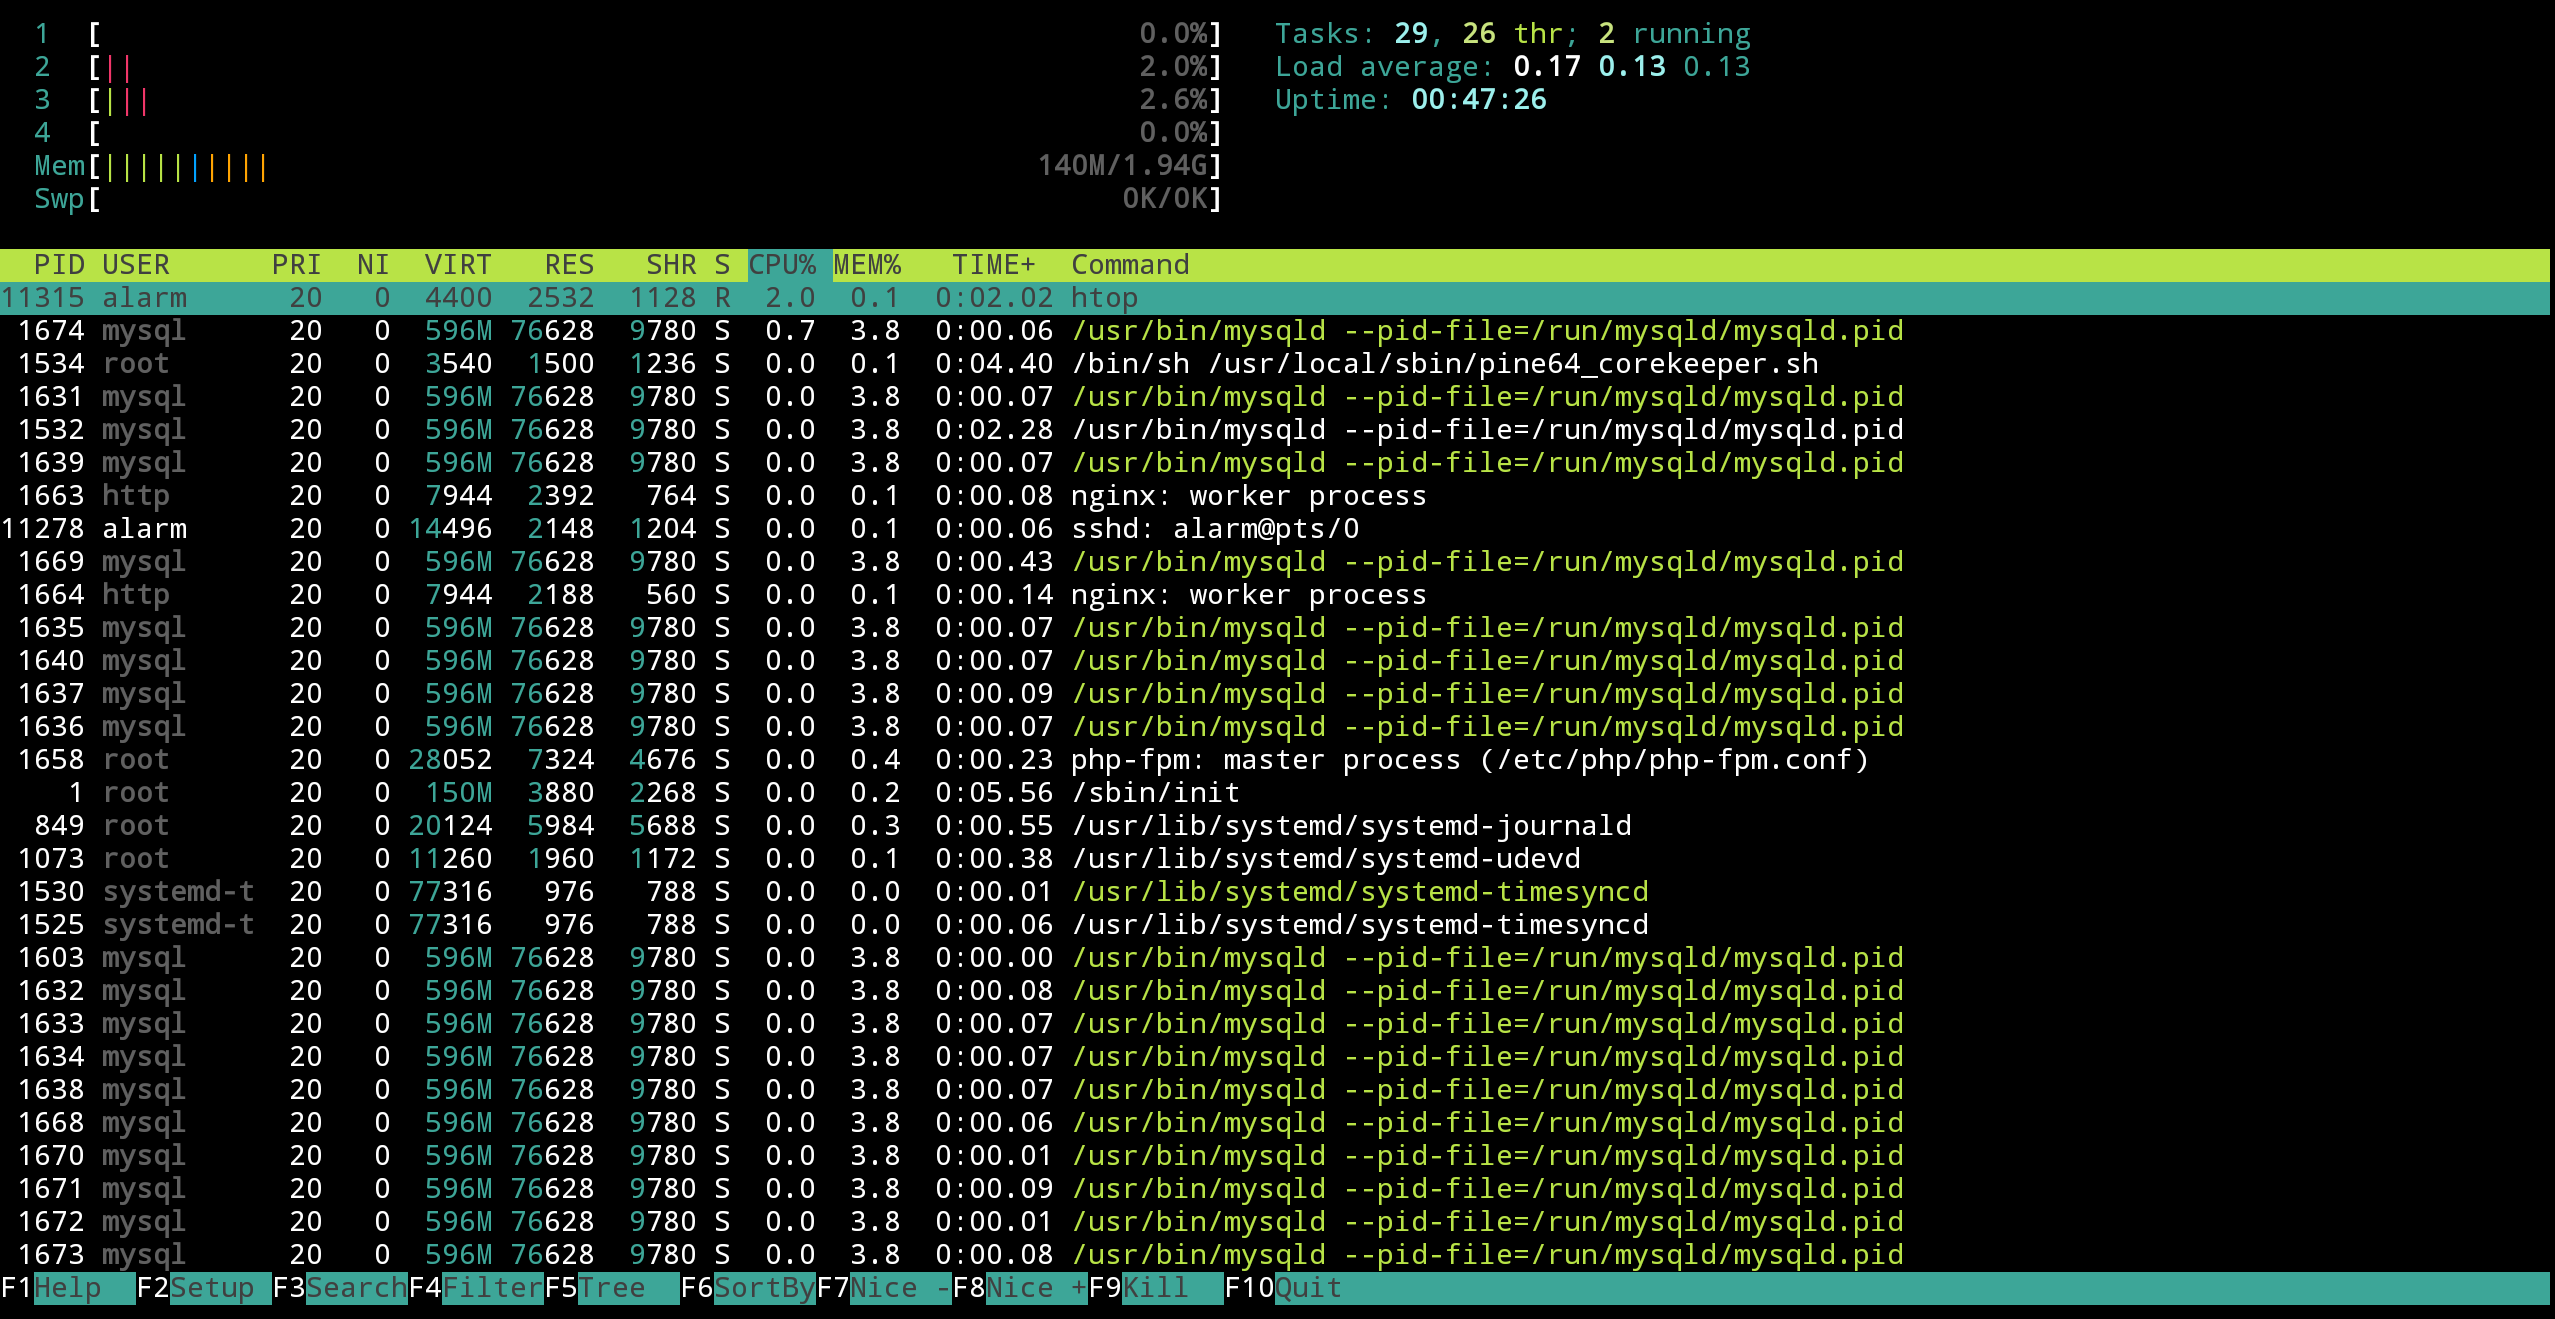
Task: Sort by the MEM% column header
Action: pos(867,265)
